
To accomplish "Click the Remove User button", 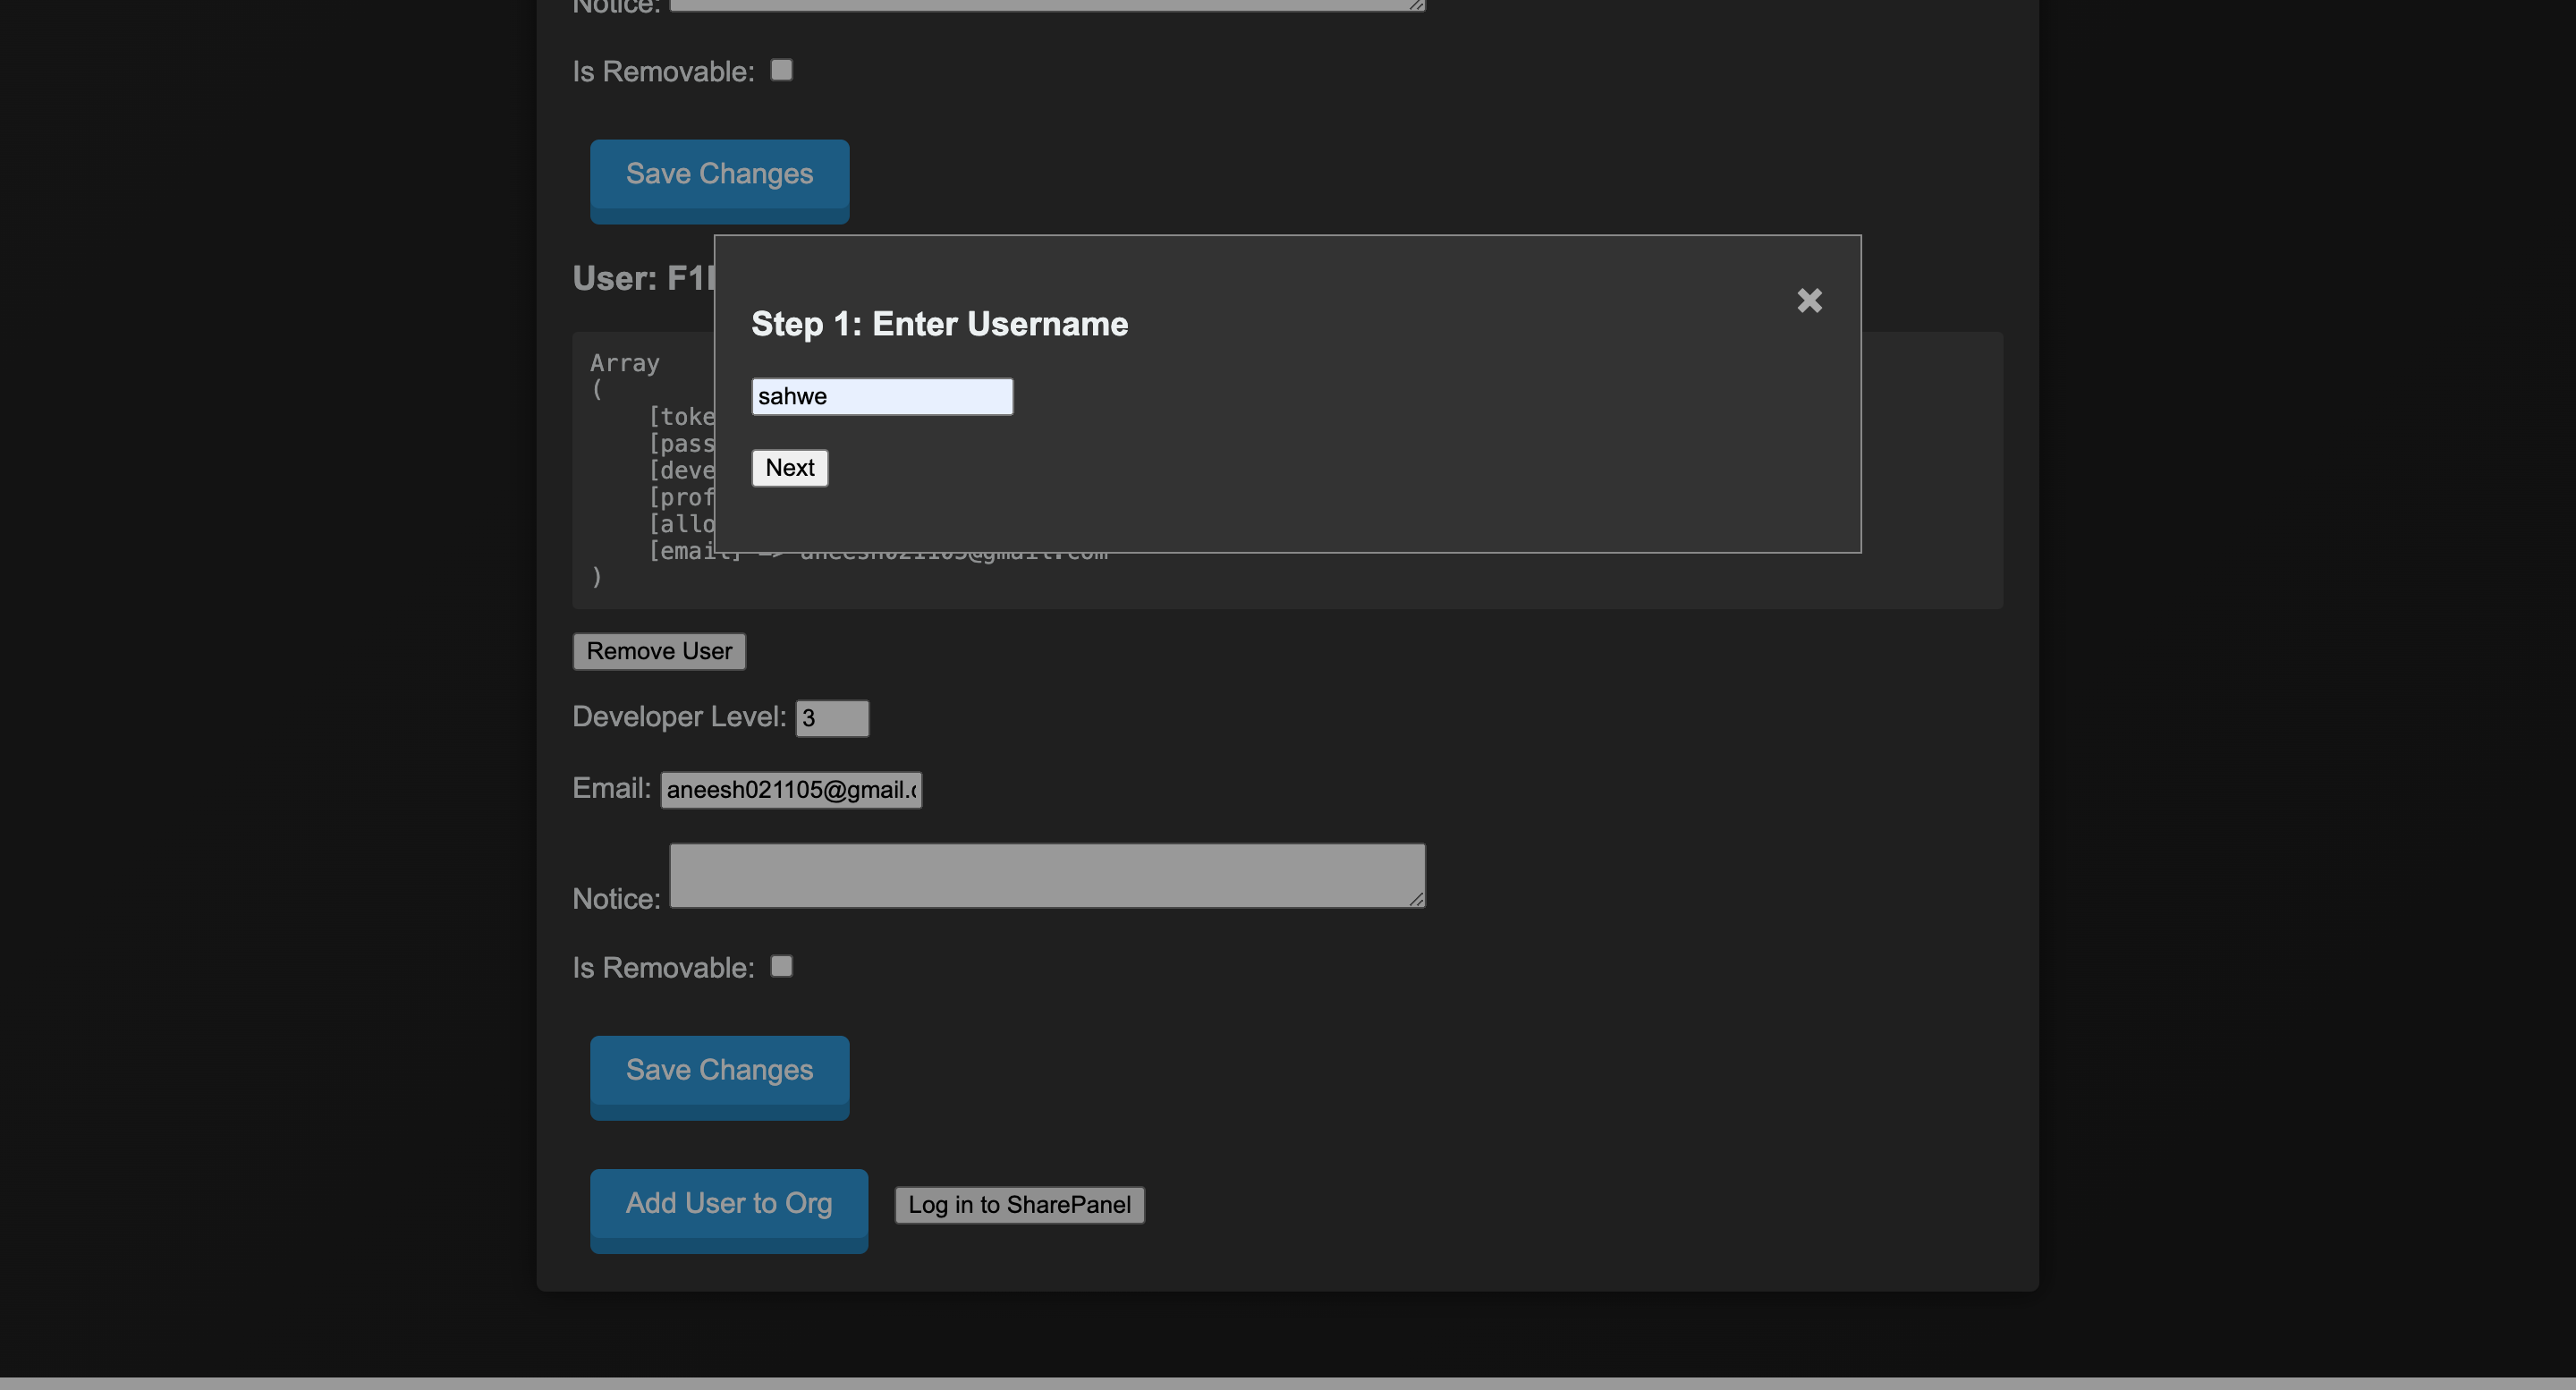I will coord(658,651).
